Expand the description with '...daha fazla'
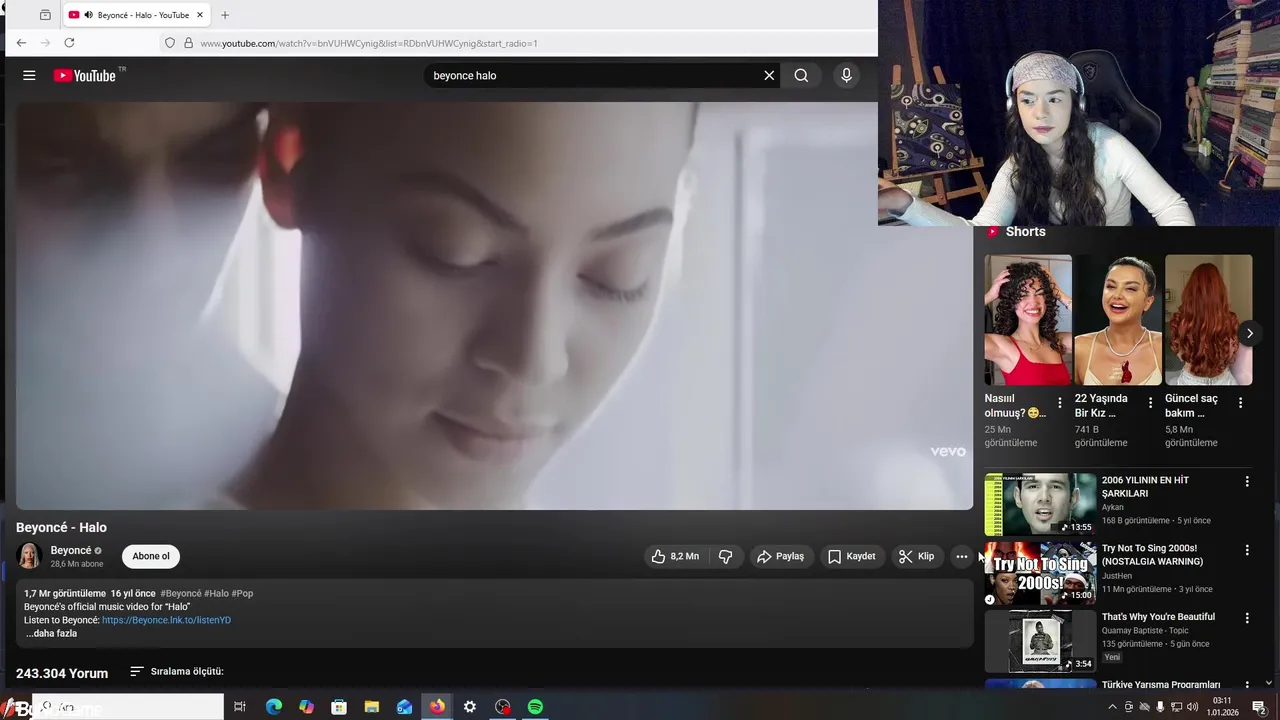This screenshot has width=1280, height=720. [51, 633]
